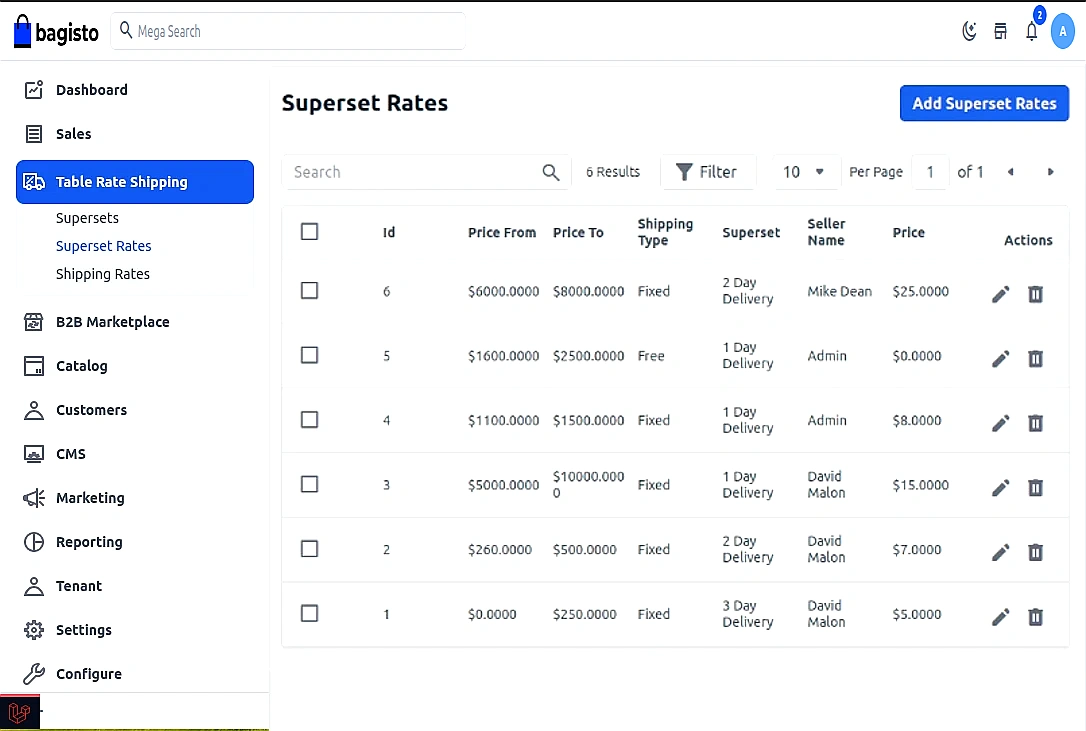
Task: Check the select-all checkbox in the header
Action: 309,230
